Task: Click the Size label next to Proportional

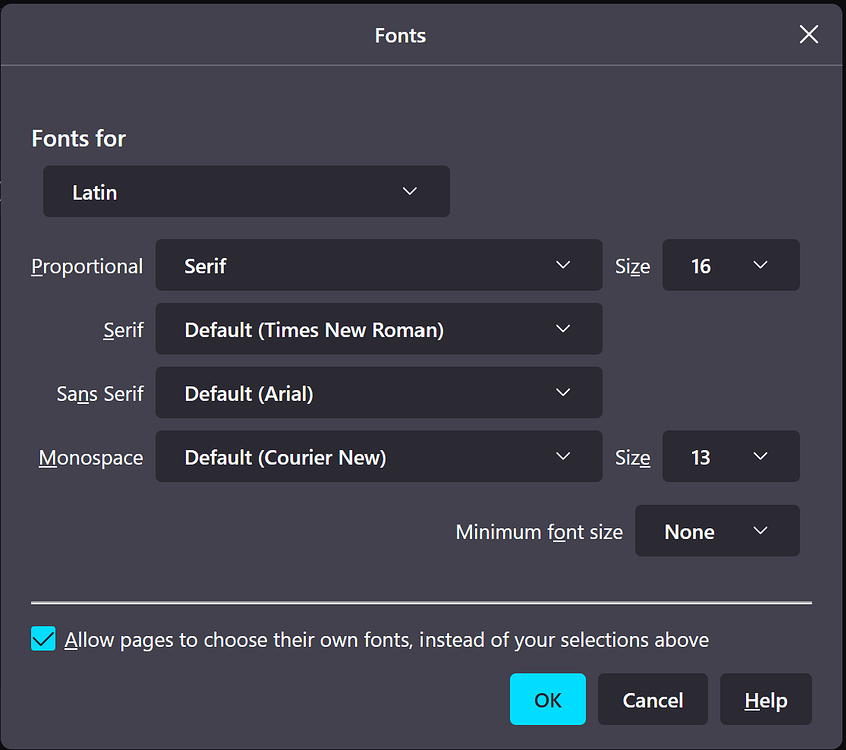Action: coord(632,266)
